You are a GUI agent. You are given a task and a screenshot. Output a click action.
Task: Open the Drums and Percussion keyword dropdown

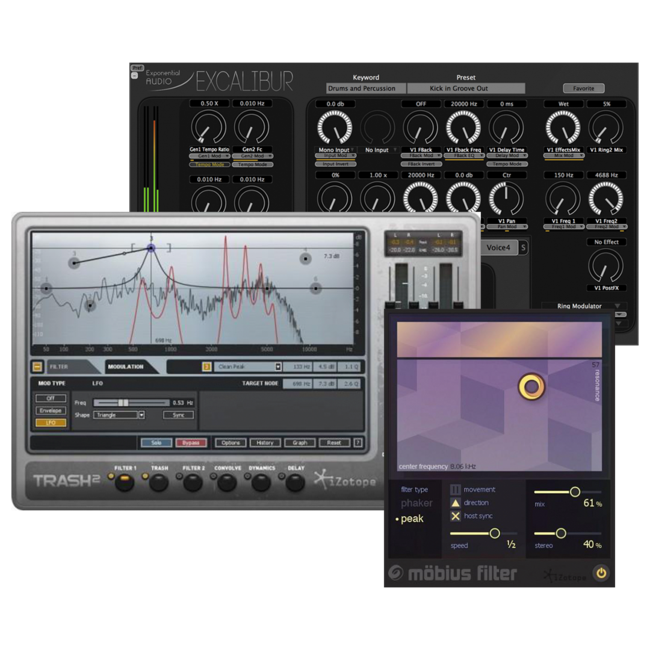(365, 89)
